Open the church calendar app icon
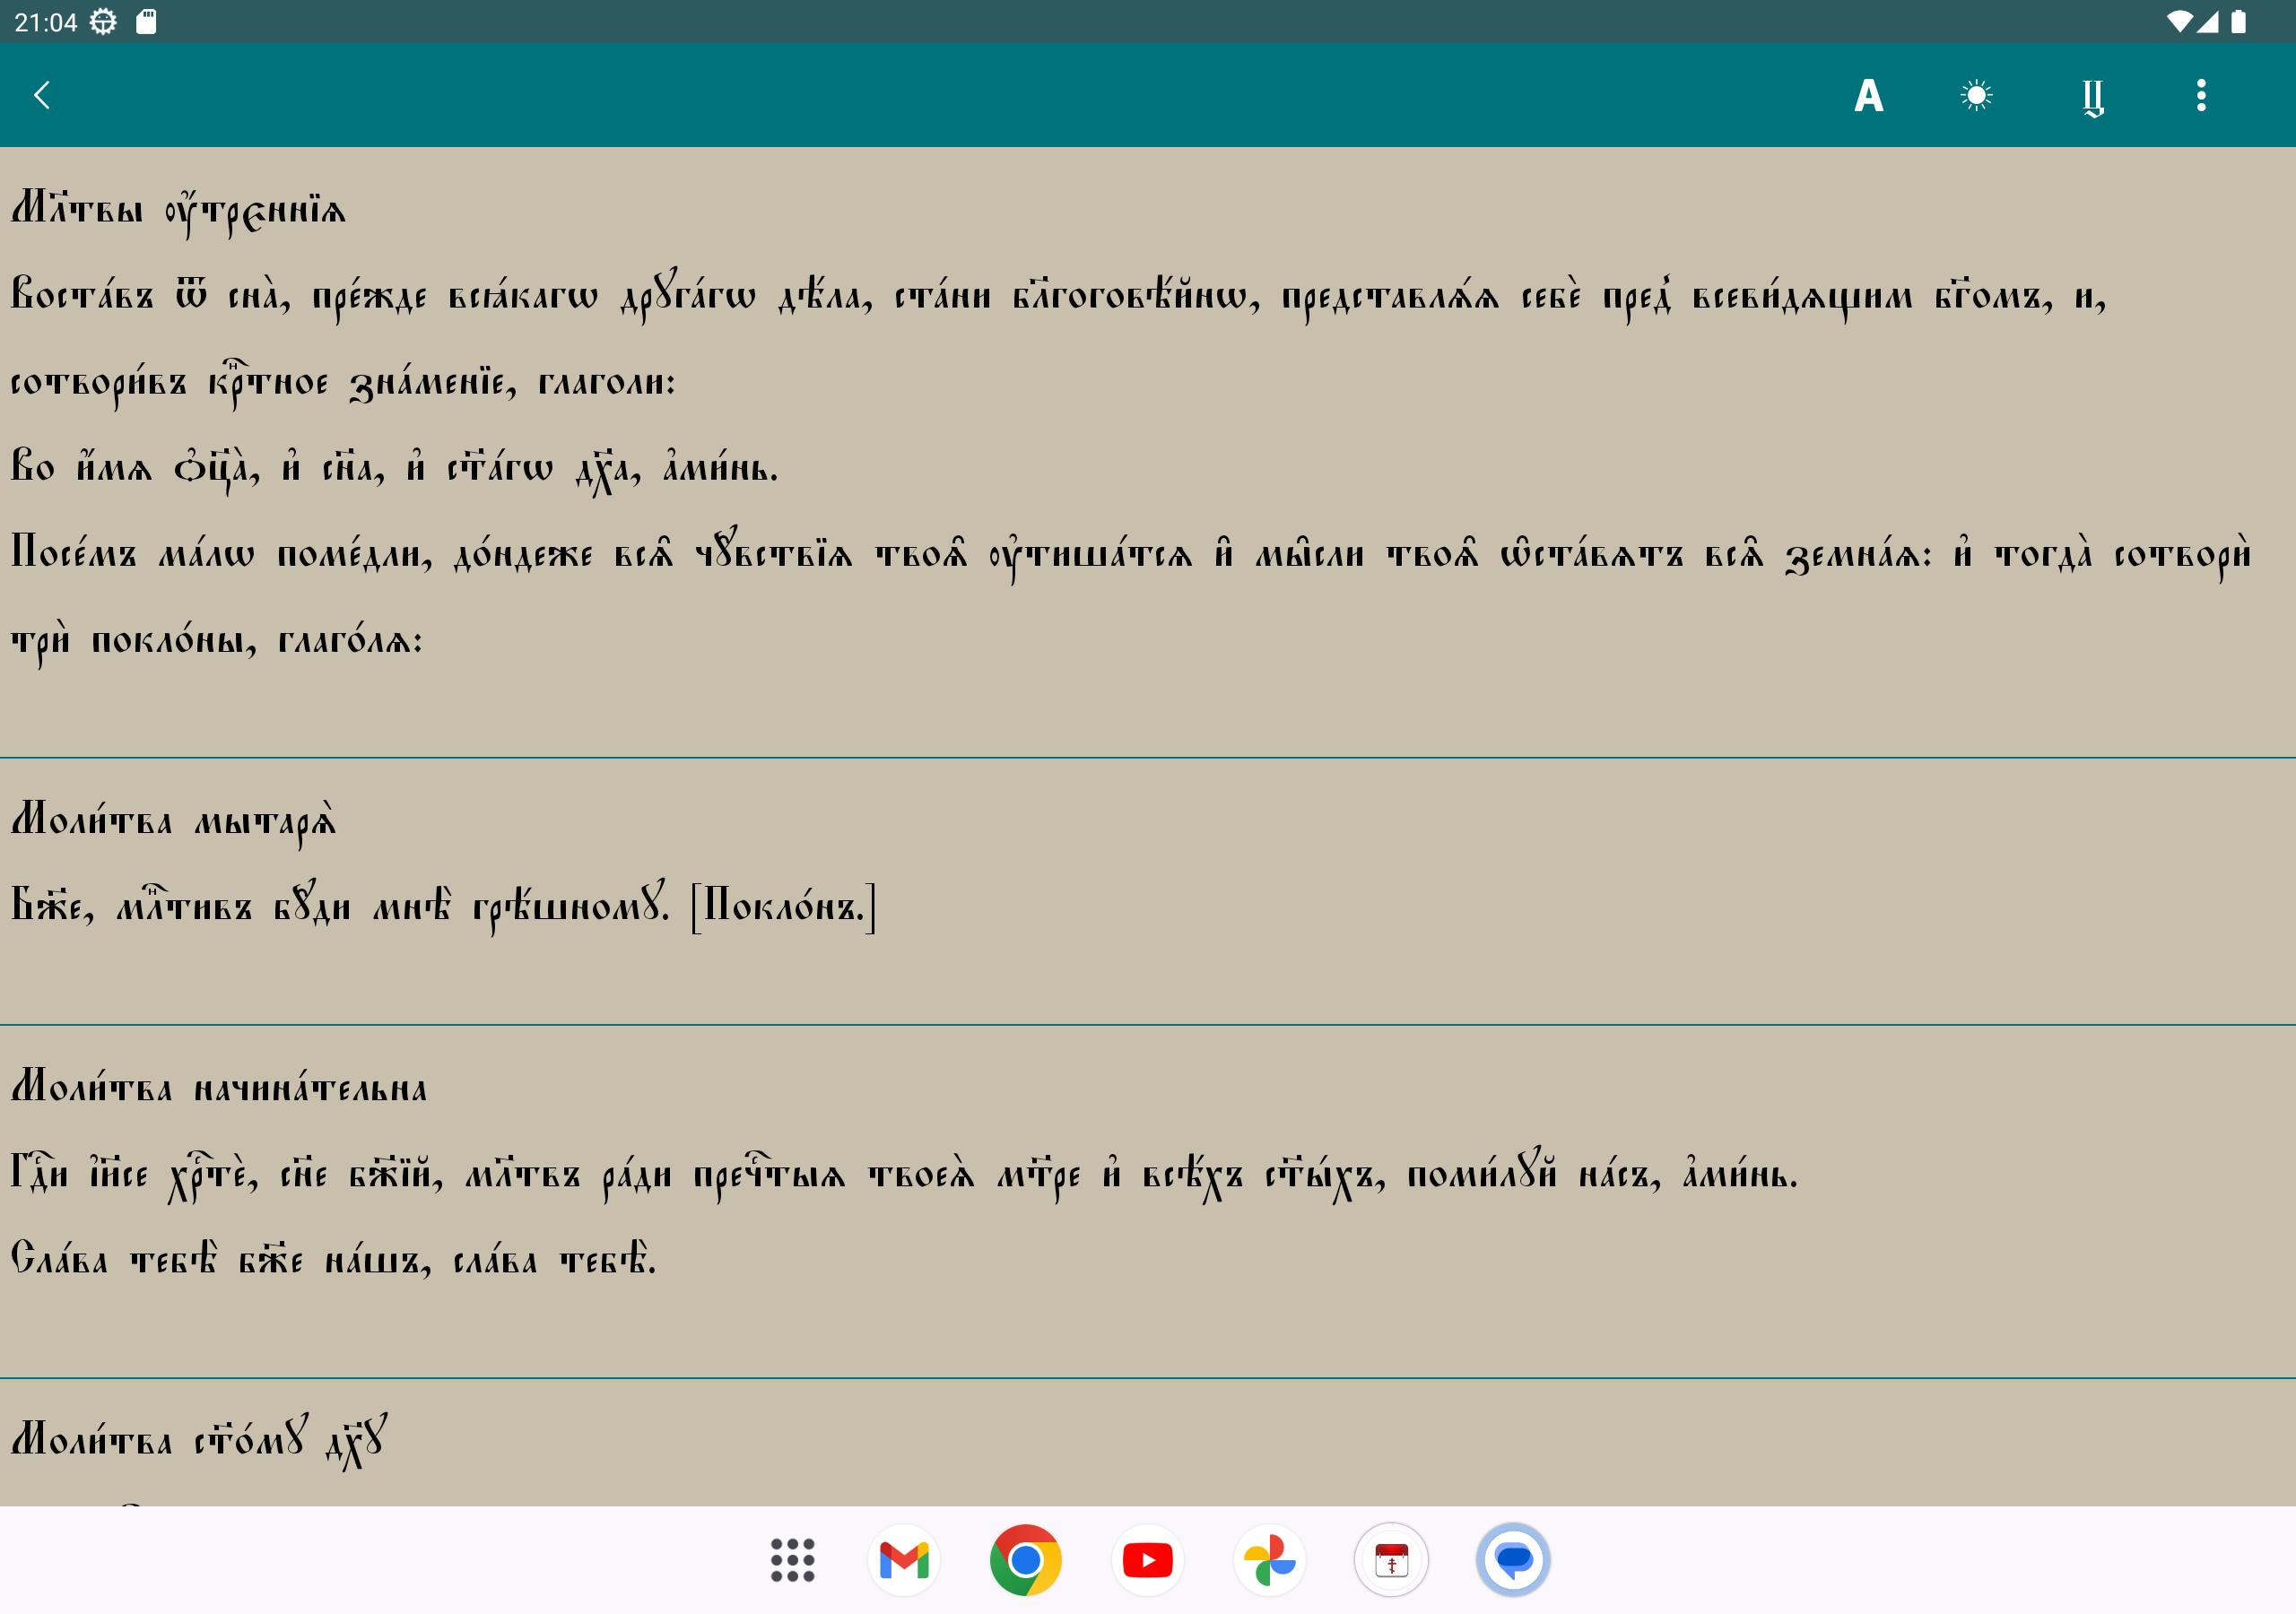The width and height of the screenshot is (2296, 1614). point(1391,1560)
